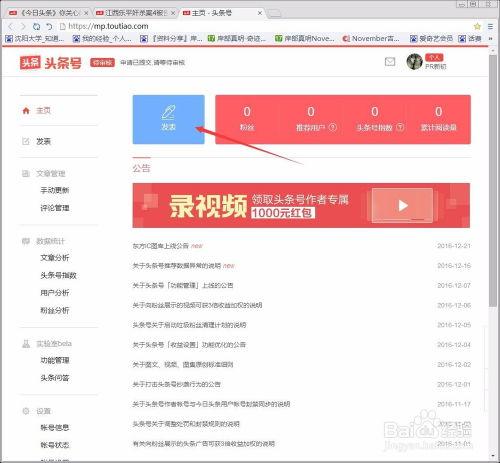Click the 头条号 logo in header
This screenshot has height=463, width=500.
click(x=51, y=62)
